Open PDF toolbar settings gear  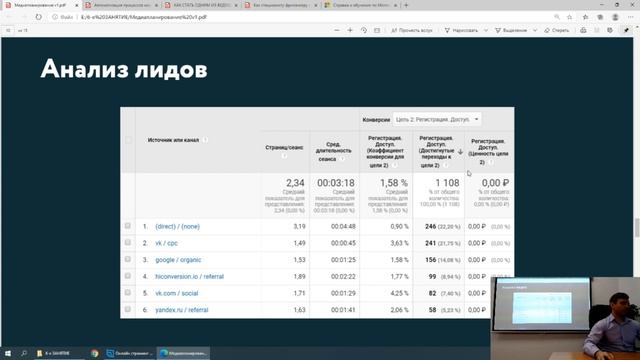pyautogui.click(x=610, y=30)
